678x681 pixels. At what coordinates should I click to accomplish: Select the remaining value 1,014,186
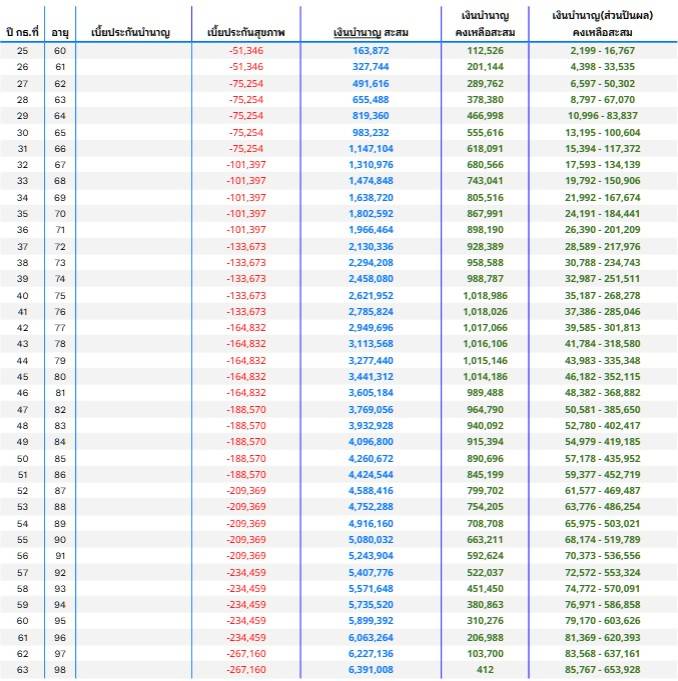click(x=485, y=377)
